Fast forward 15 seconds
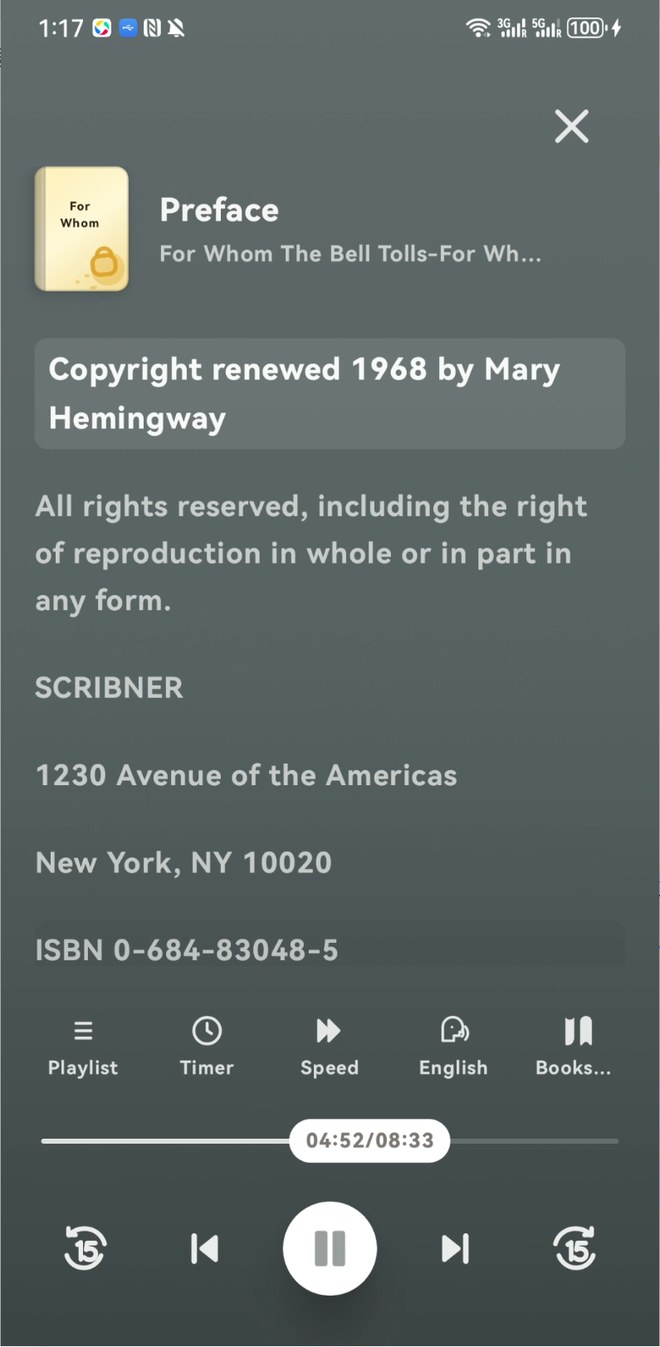This screenshot has height=1347, width=660. 575,1248
